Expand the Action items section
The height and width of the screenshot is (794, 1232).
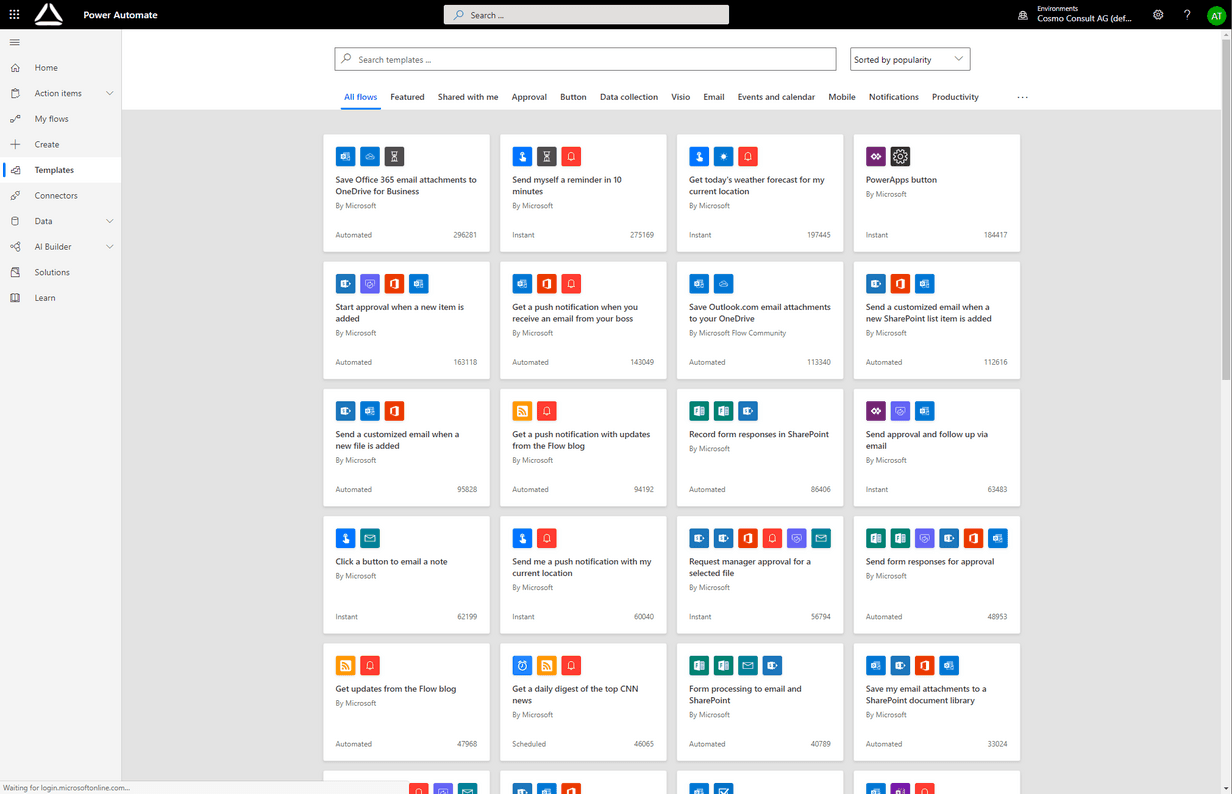point(109,93)
